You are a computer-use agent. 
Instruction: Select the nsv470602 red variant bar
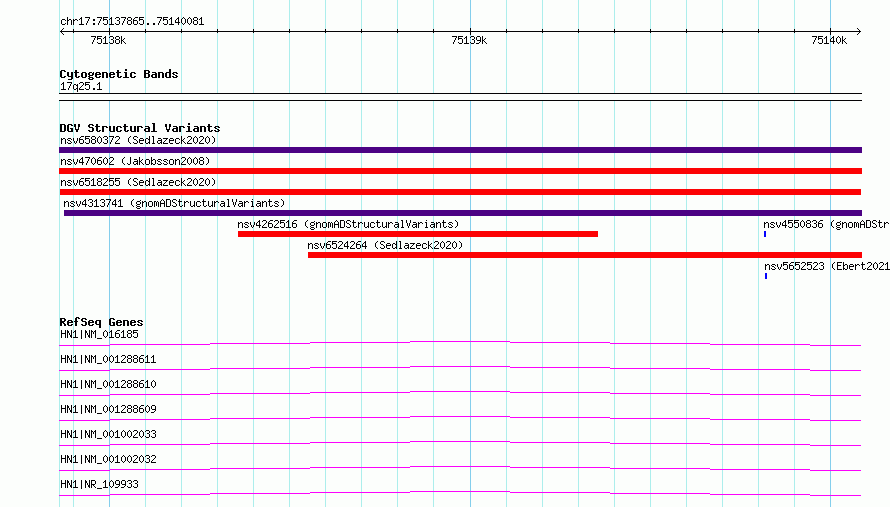coord(460,171)
